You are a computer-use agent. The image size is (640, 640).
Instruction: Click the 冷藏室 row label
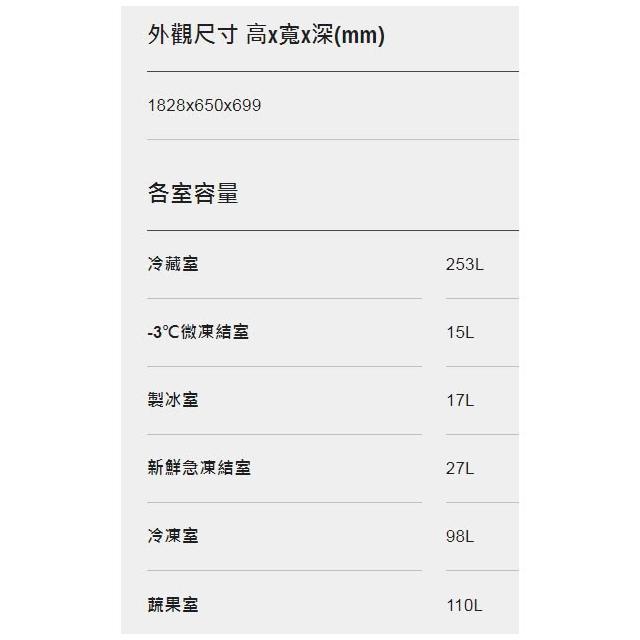point(172,264)
